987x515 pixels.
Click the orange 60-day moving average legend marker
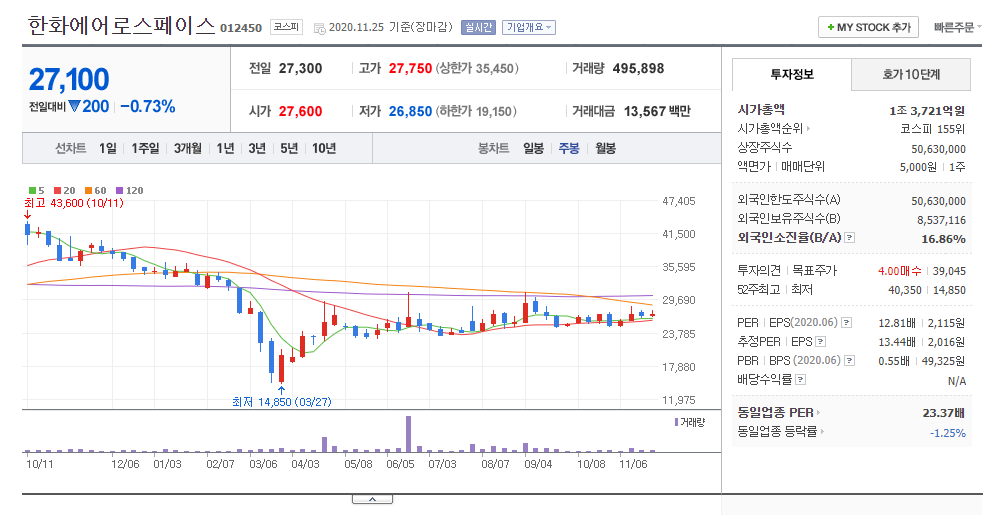[x=88, y=191]
